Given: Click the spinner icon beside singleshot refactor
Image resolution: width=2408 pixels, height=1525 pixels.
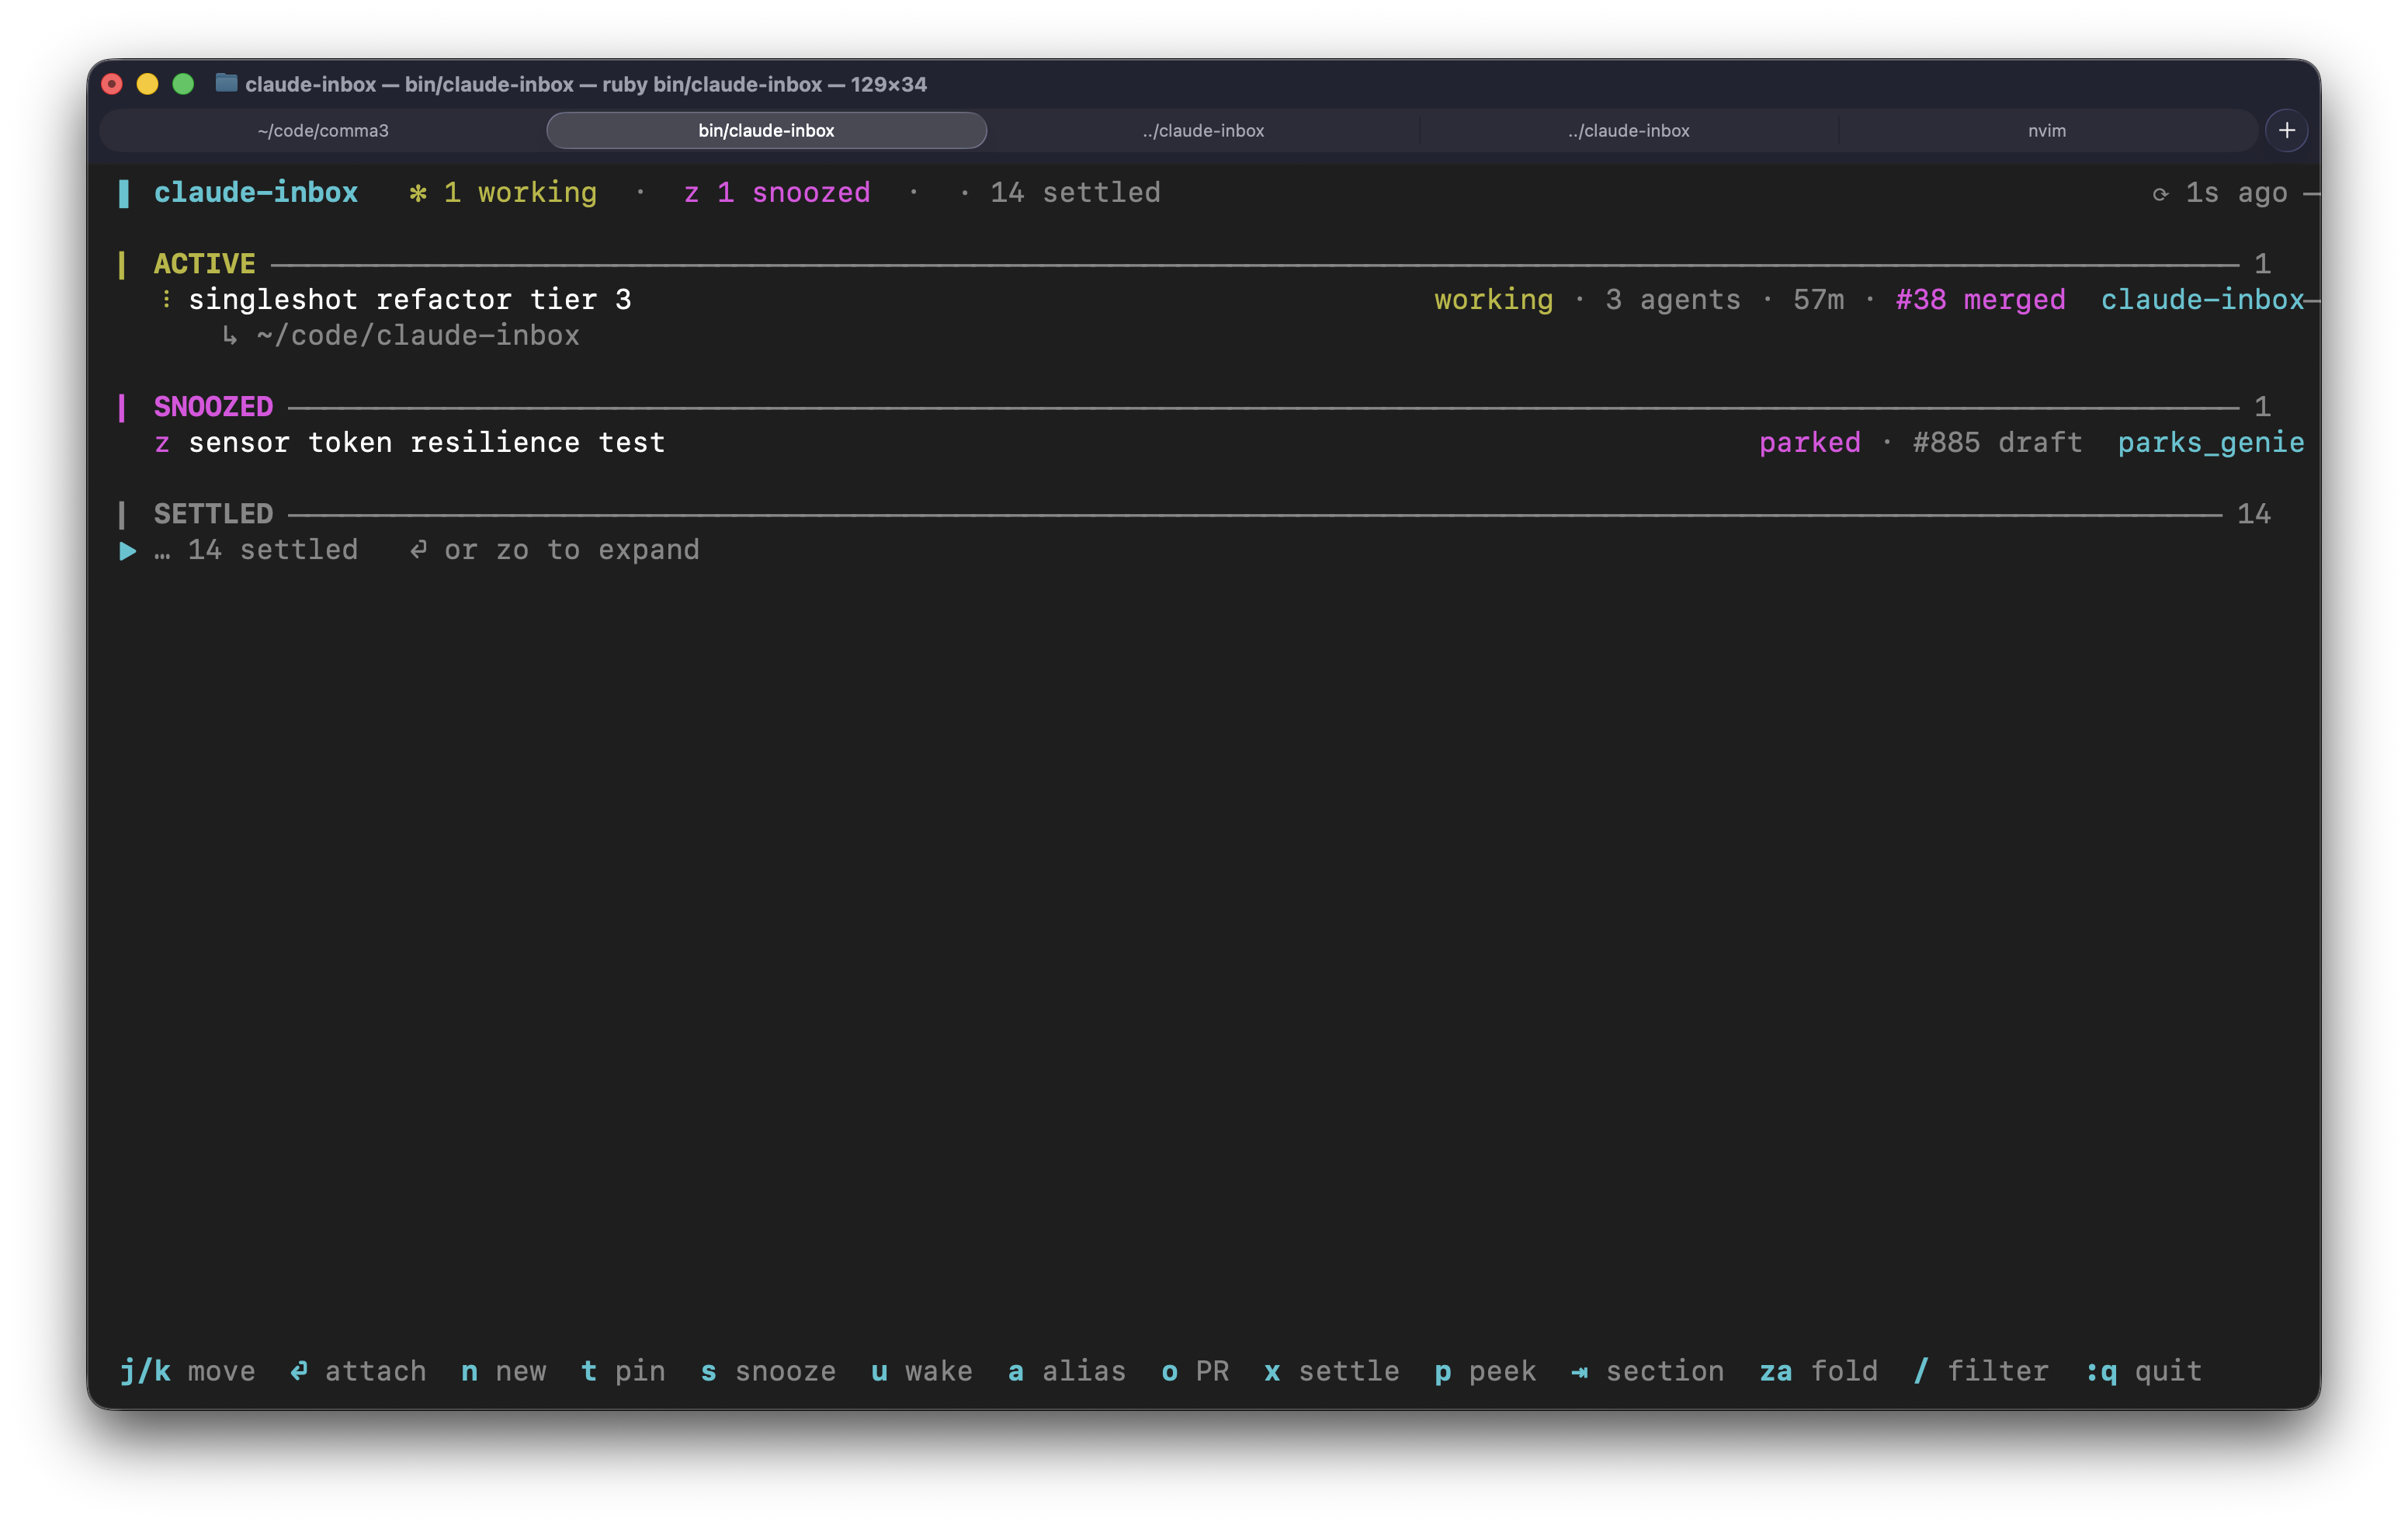Looking at the screenshot, I should point(166,299).
